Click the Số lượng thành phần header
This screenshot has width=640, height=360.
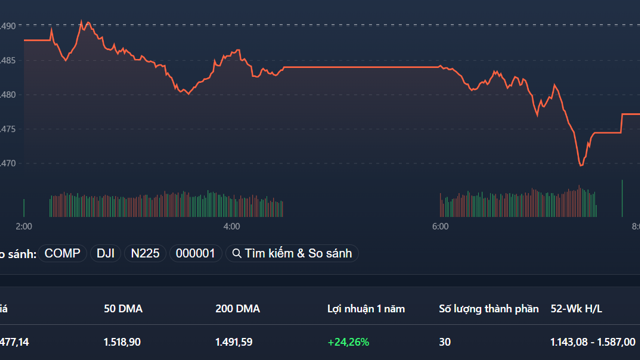click(489, 309)
